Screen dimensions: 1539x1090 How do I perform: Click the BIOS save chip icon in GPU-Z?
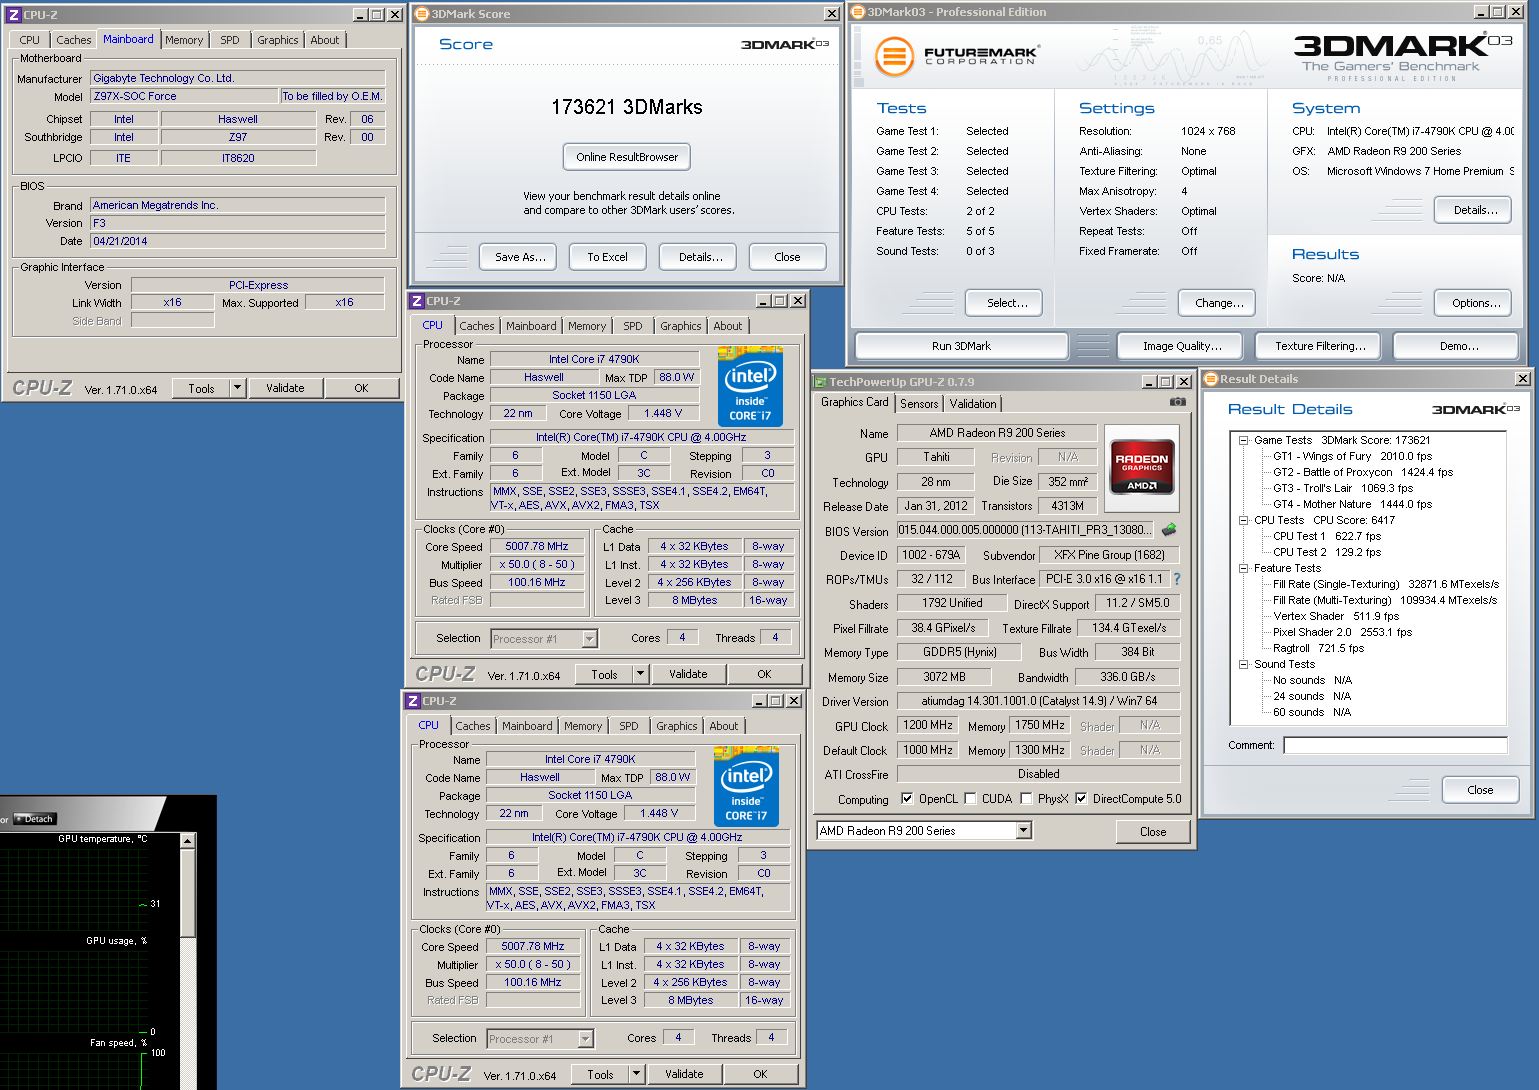tap(1169, 530)
